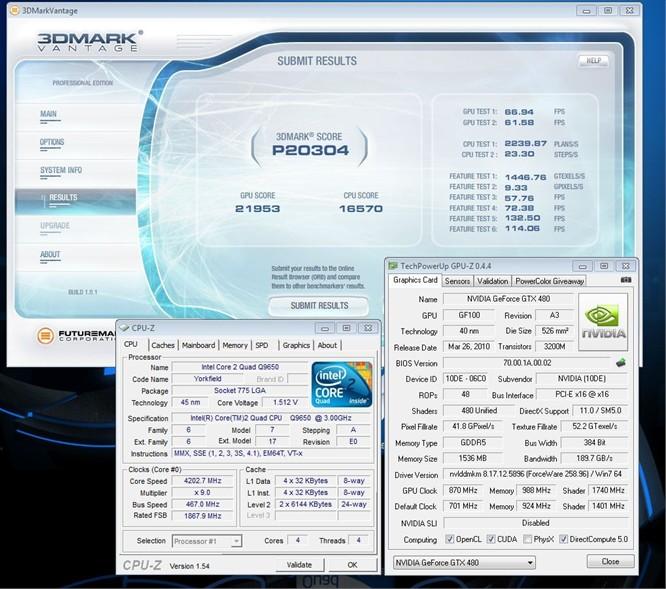This screenshot has width=666, height=589.
Task: Toggle the DirectCompute 5.0 checkbox
Action: 563,539
